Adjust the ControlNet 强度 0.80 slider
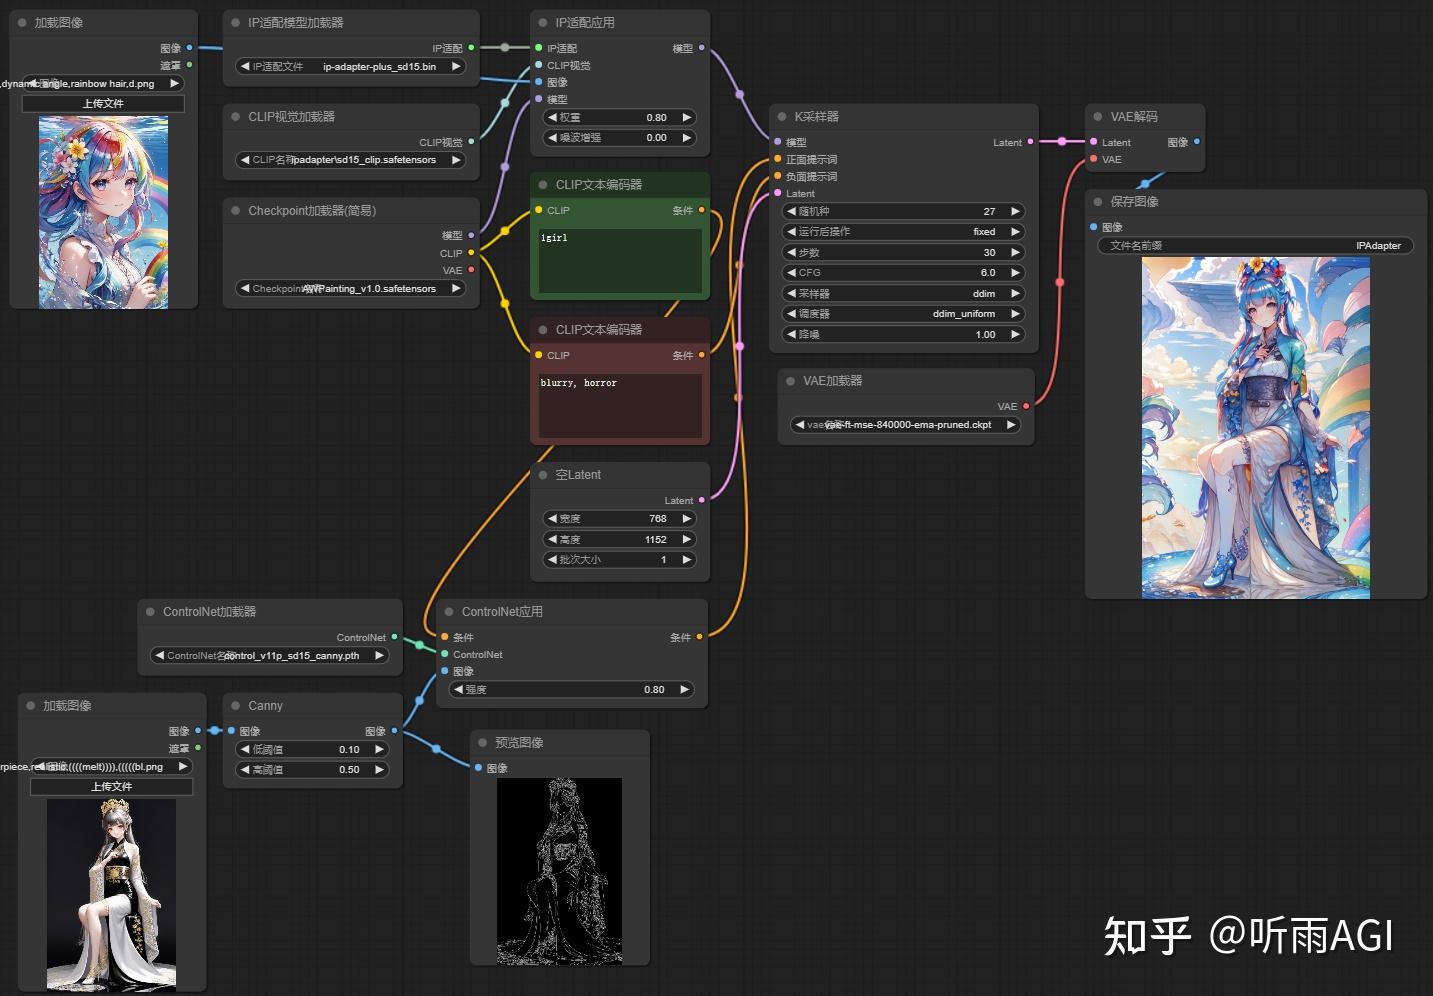1433x996 pixels. pos(570,690)
